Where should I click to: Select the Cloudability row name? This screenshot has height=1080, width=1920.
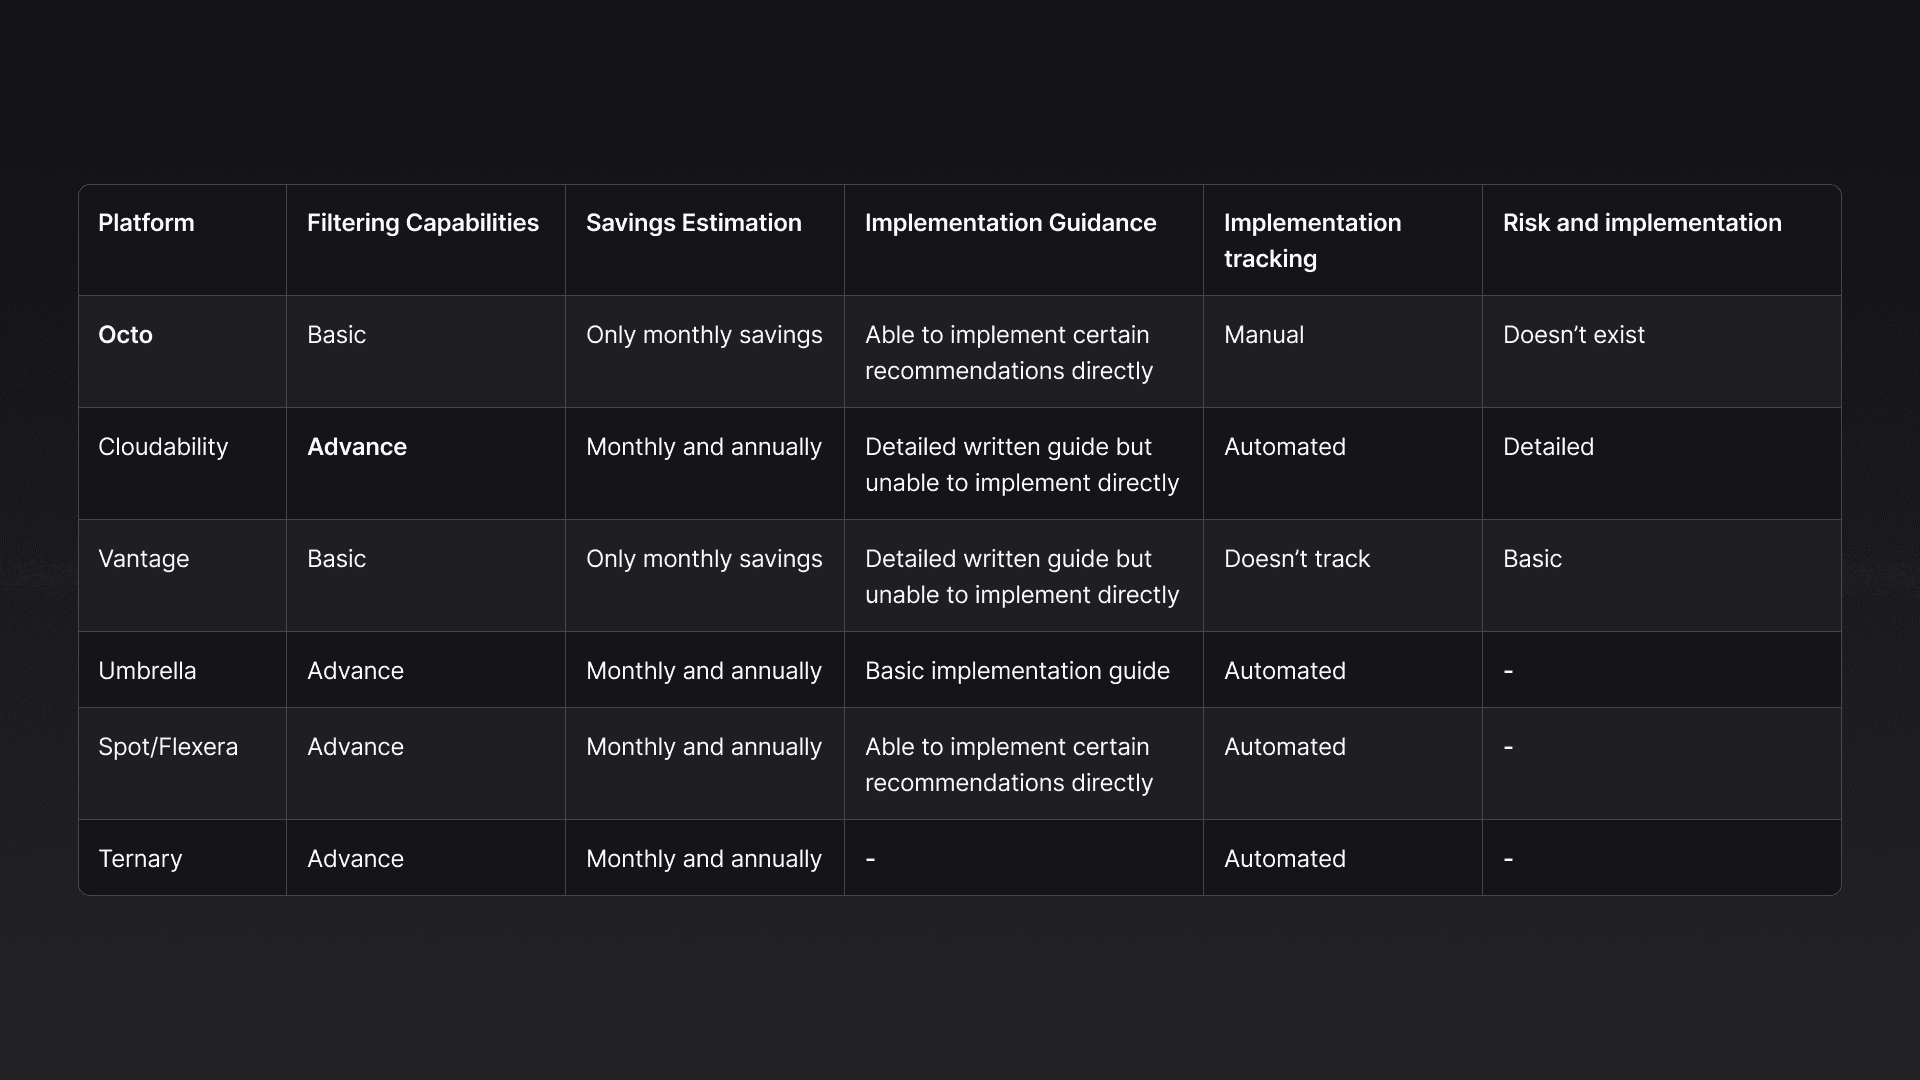pyautogui.click(x=163, y=447)
